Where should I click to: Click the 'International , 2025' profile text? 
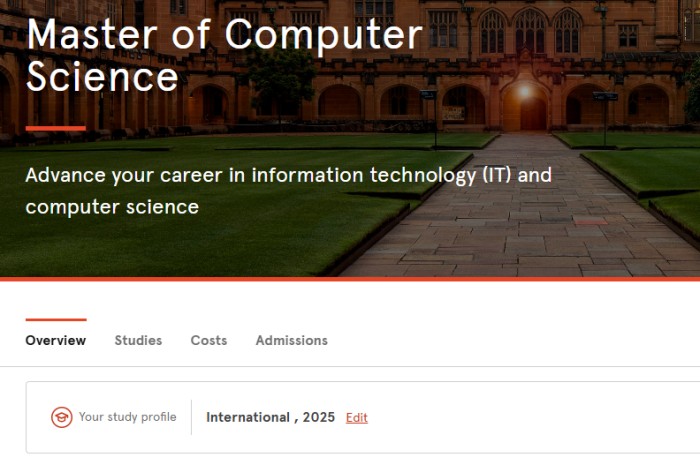tap(271, 417)
